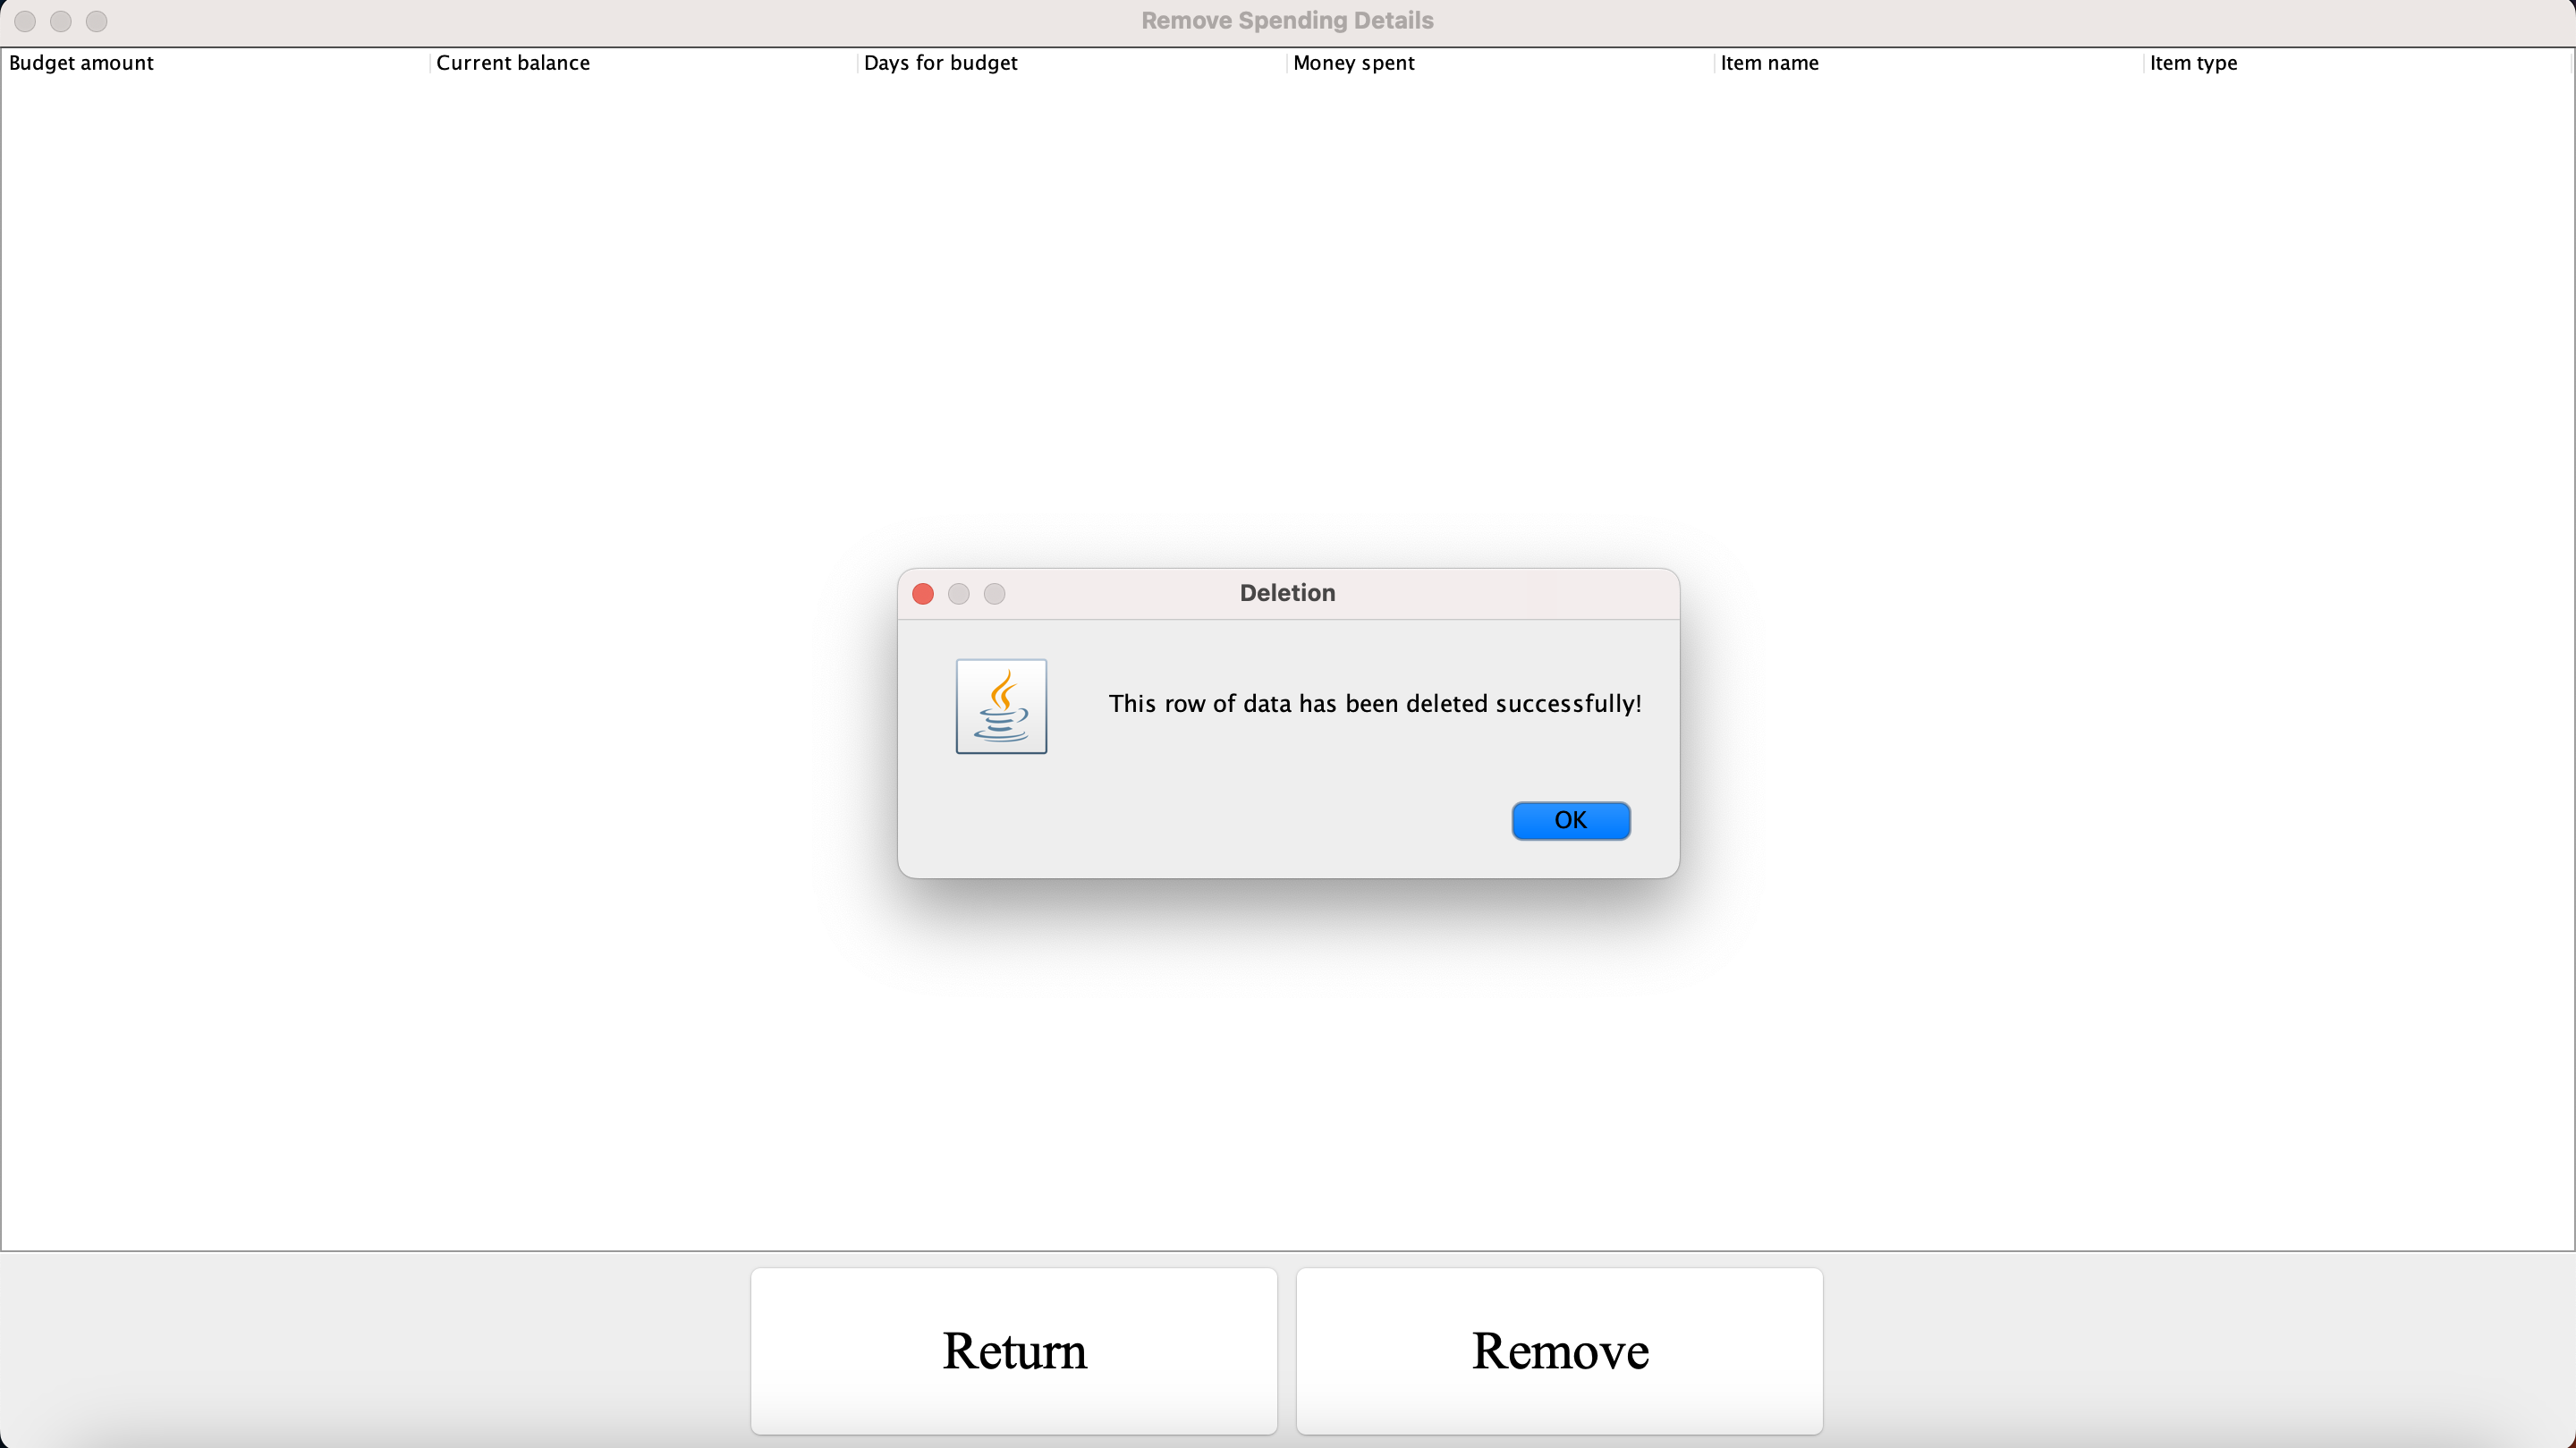Click the main window's greyed zoom button

click(x=96, y=21)
